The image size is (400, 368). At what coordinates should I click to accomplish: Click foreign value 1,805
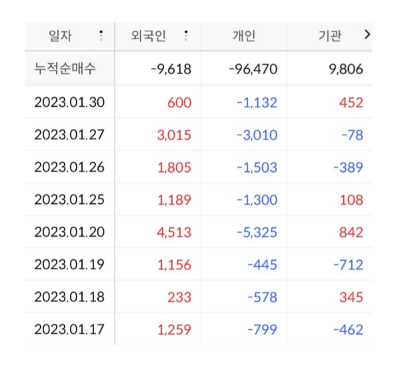pyautogui.click(x=174, y=167)
